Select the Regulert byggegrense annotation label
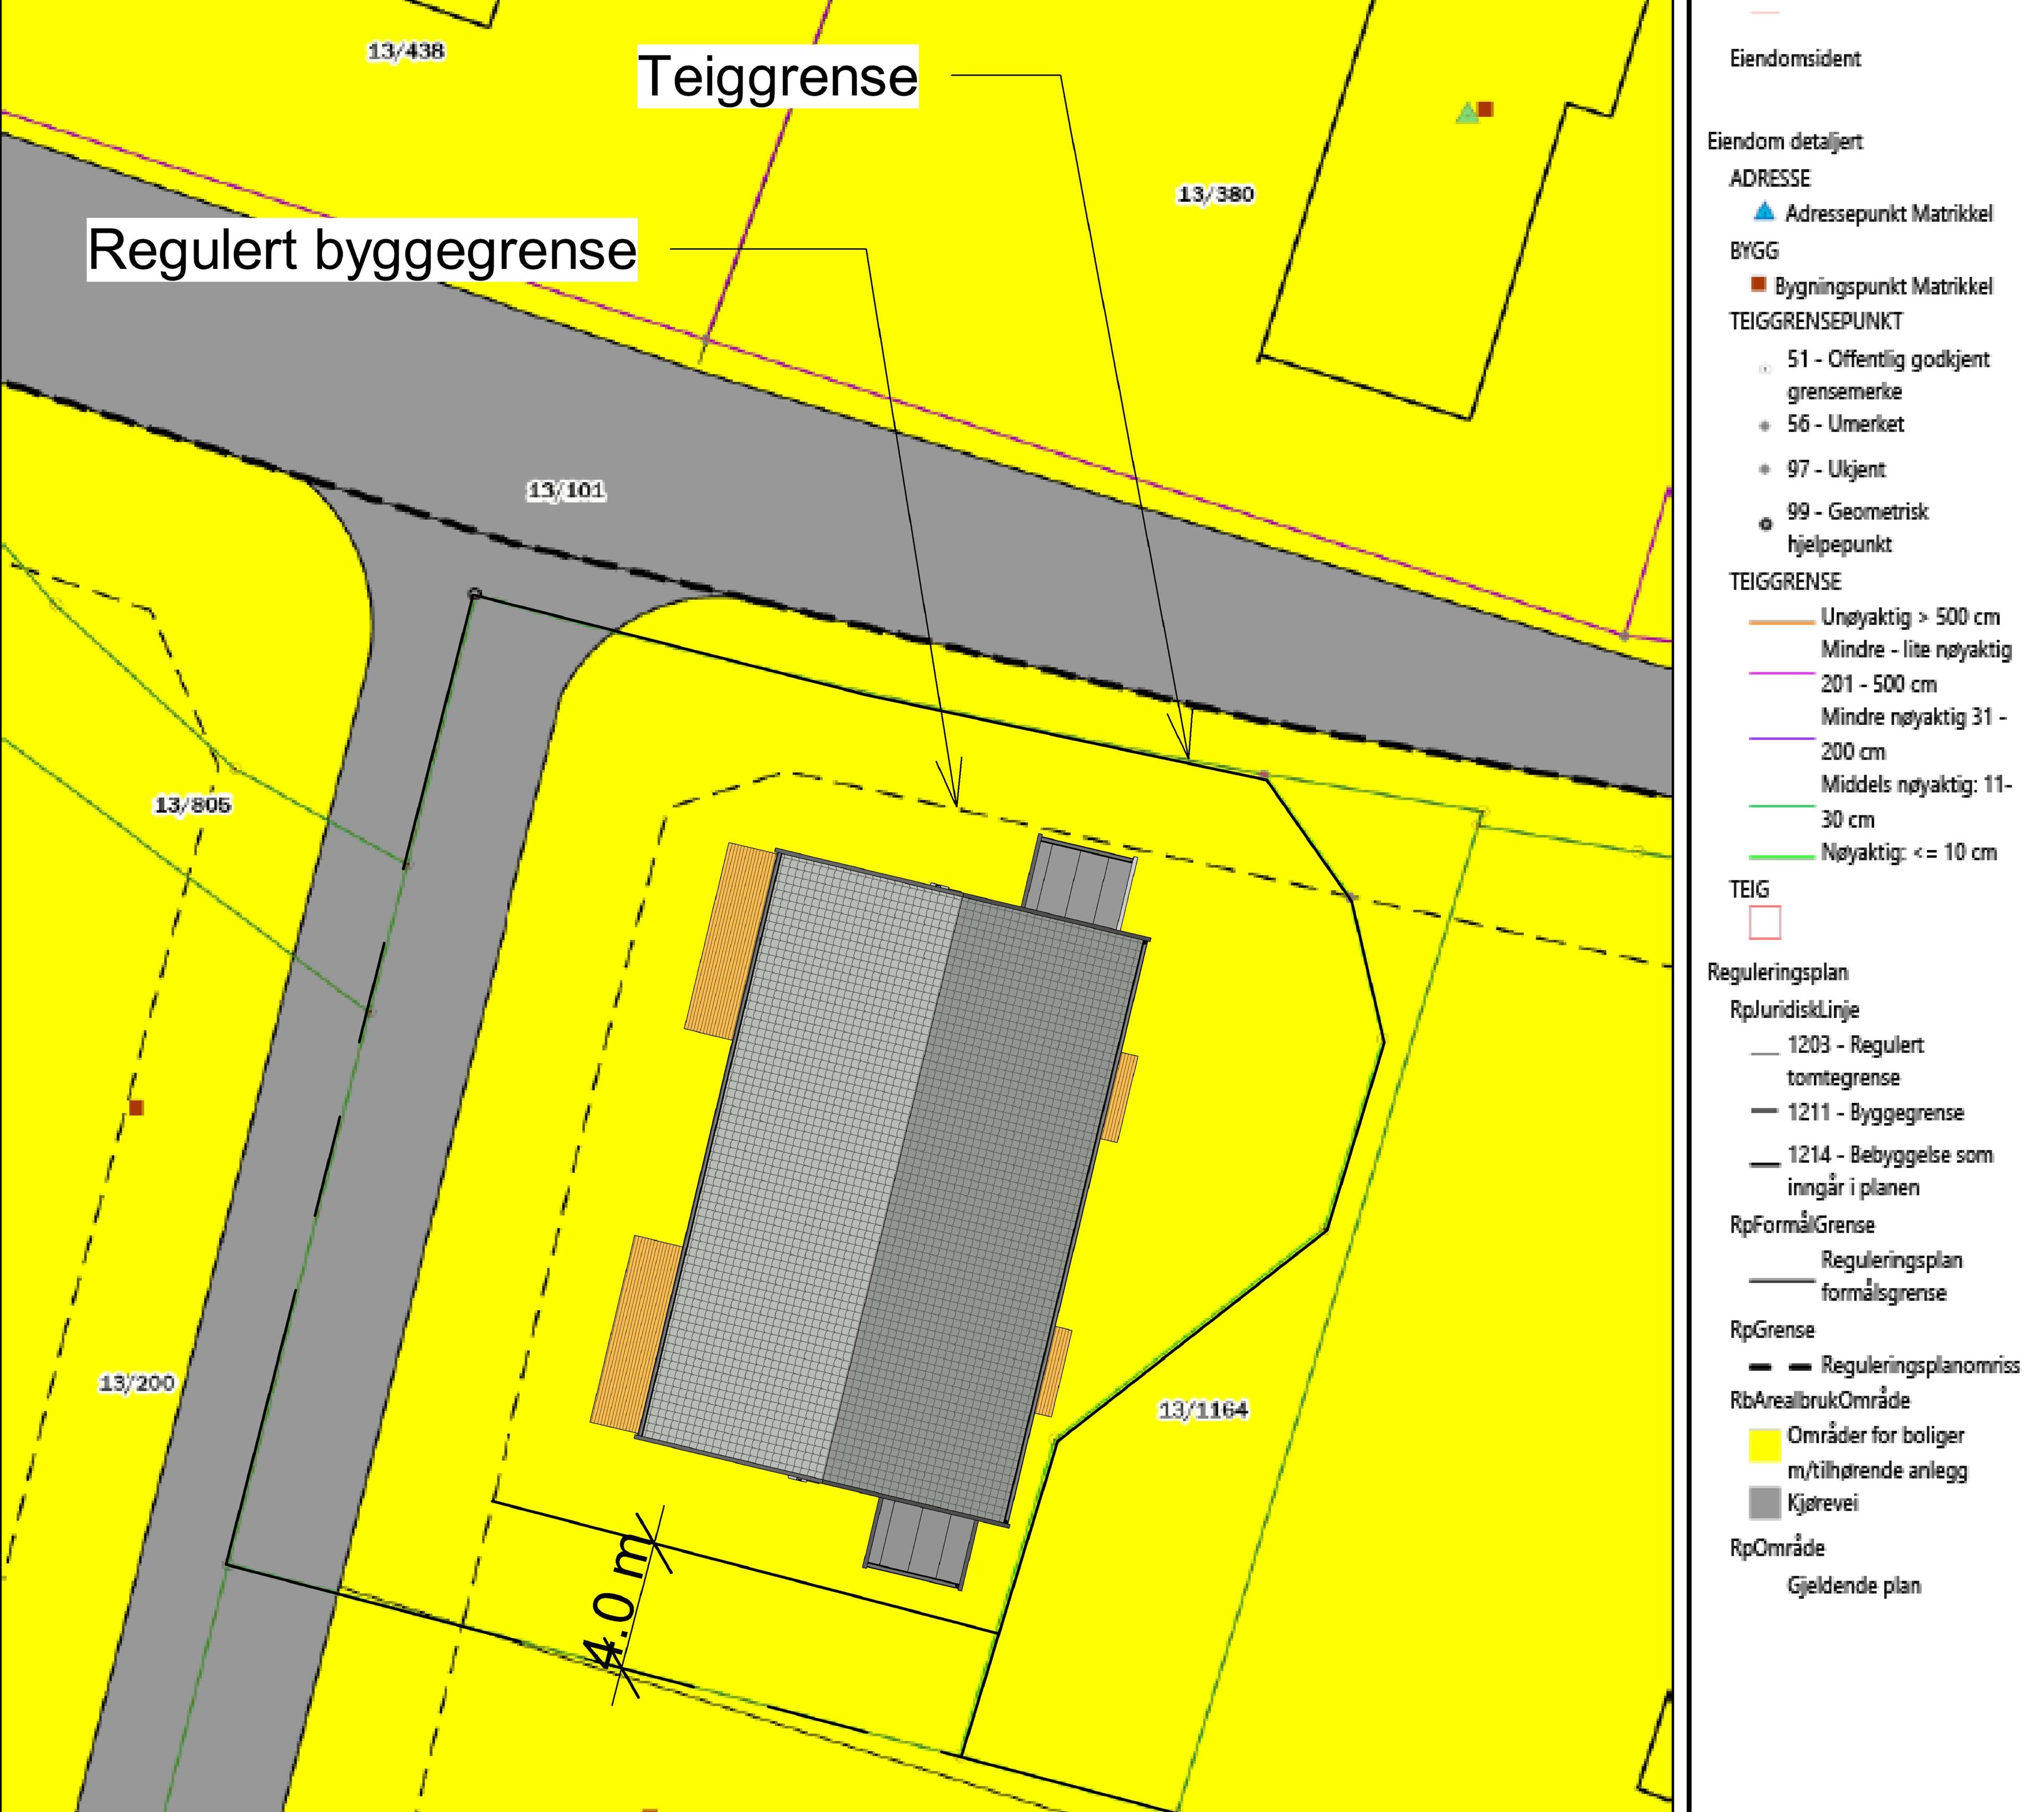This screenshot has height=1812, width=2044. point(362,250)
